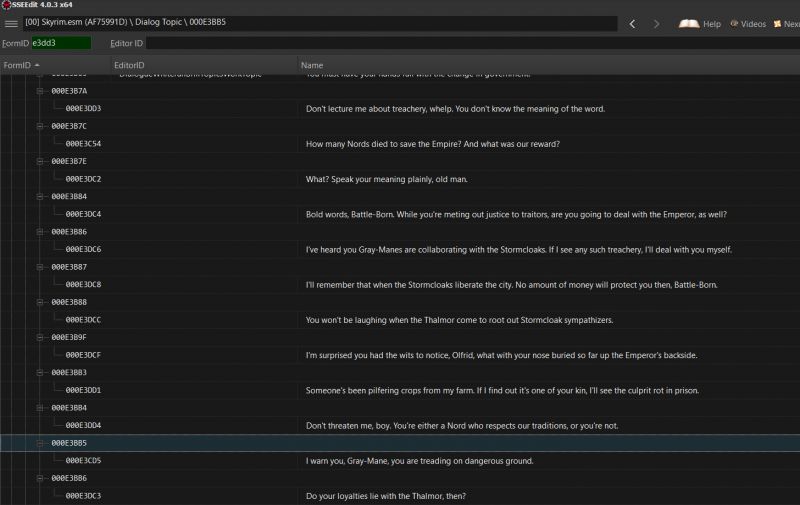The width and height of the screenshot is (800, 505).
Task: Select record 000E3DCF
Action: pyautogui.click(x=83, y=355)
